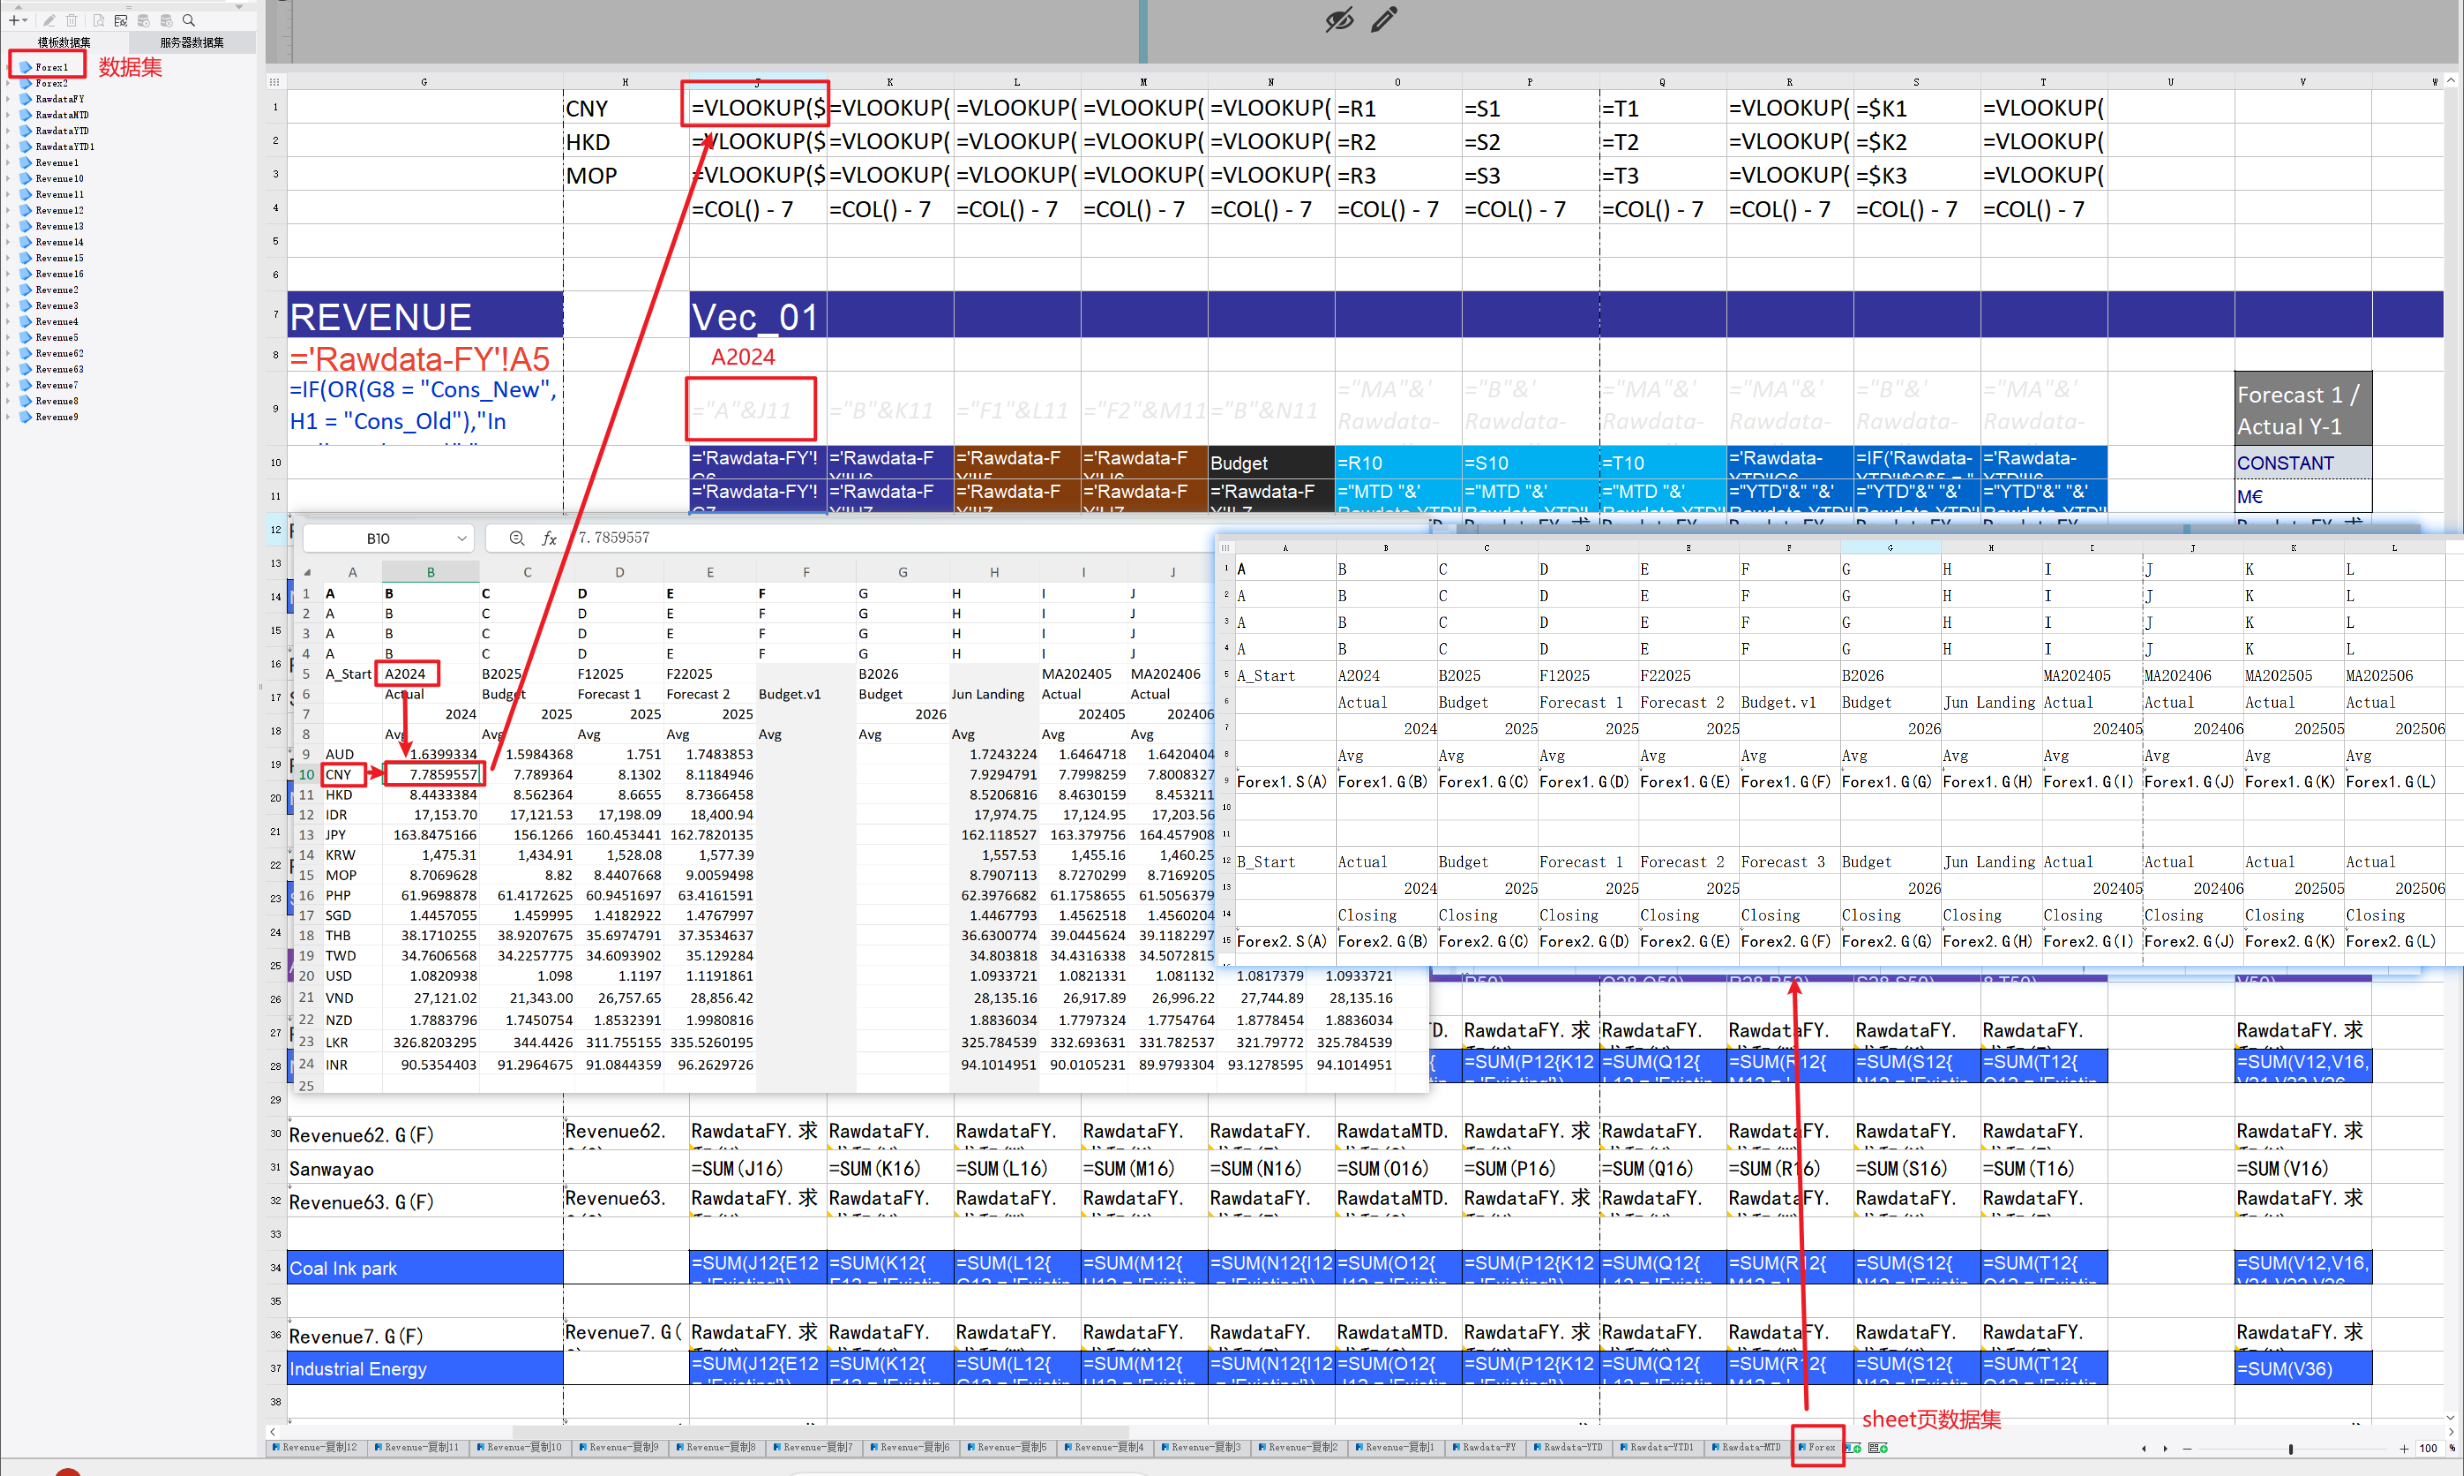Image resolution: width=2464 pixels, height=1476 pixels.
Task: Click the Industrial Energy row cell
Action: tap(425, 1369)
